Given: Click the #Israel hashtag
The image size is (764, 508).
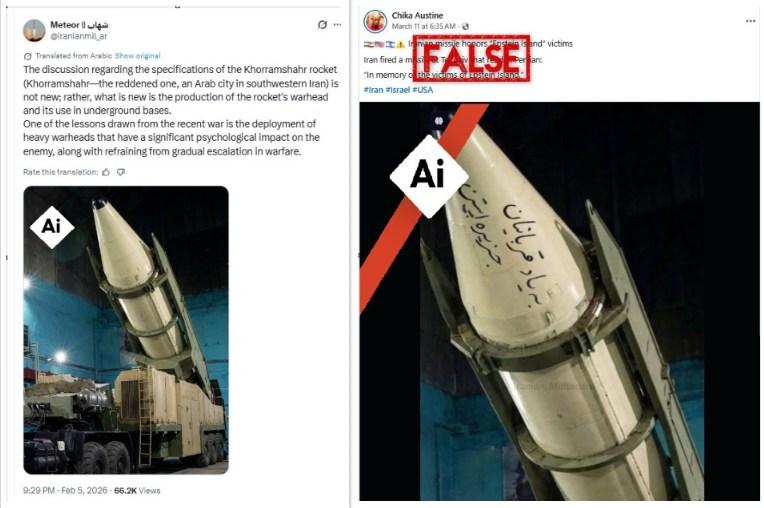Looking at the screenshot, I should pos(398,90).
